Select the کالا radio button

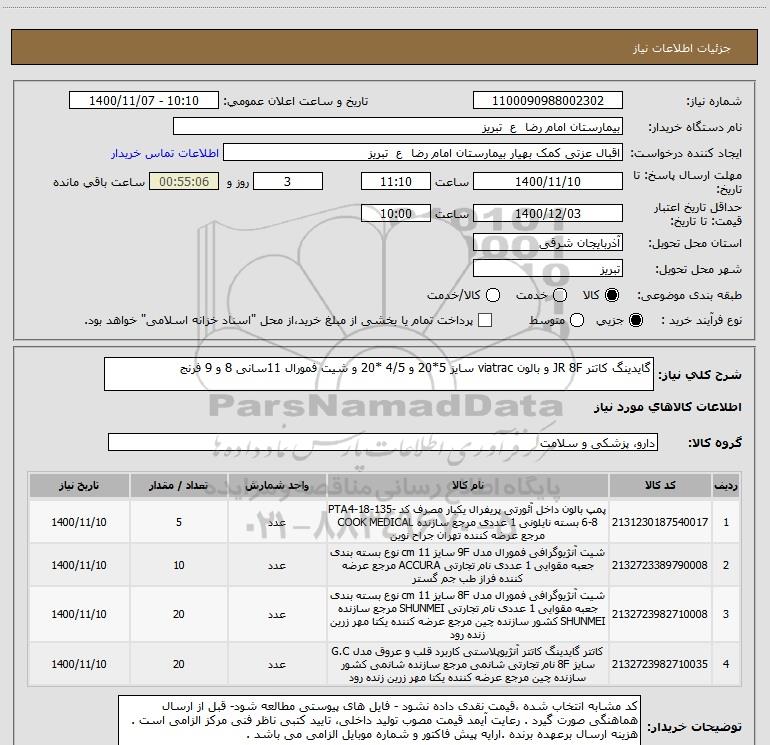[x=612, y=295]
